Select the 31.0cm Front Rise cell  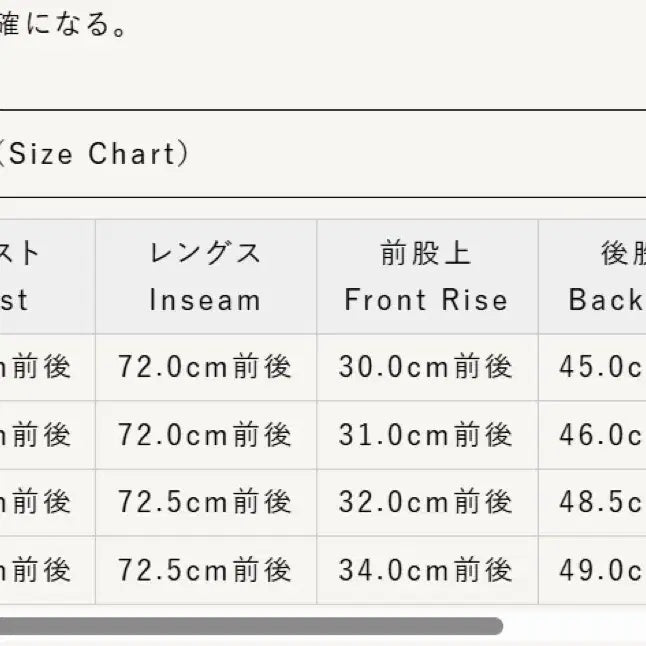426,435
